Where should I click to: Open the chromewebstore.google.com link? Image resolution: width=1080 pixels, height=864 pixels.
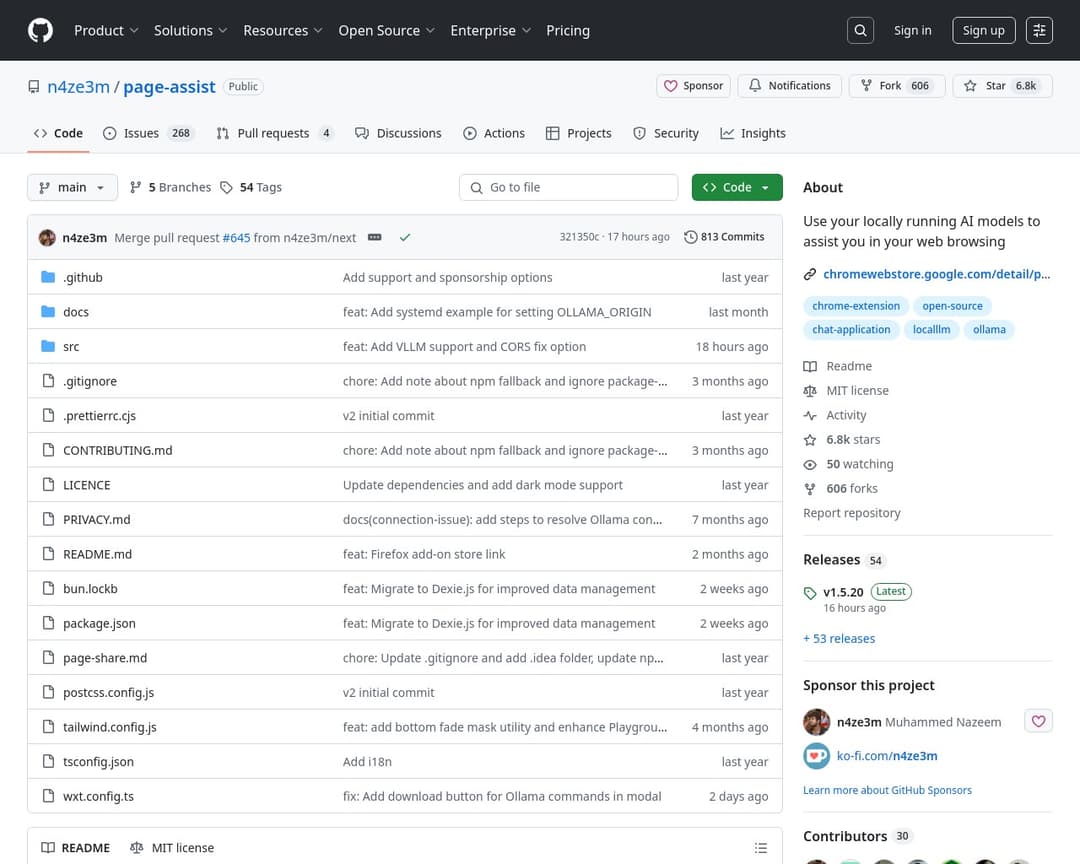936,274
